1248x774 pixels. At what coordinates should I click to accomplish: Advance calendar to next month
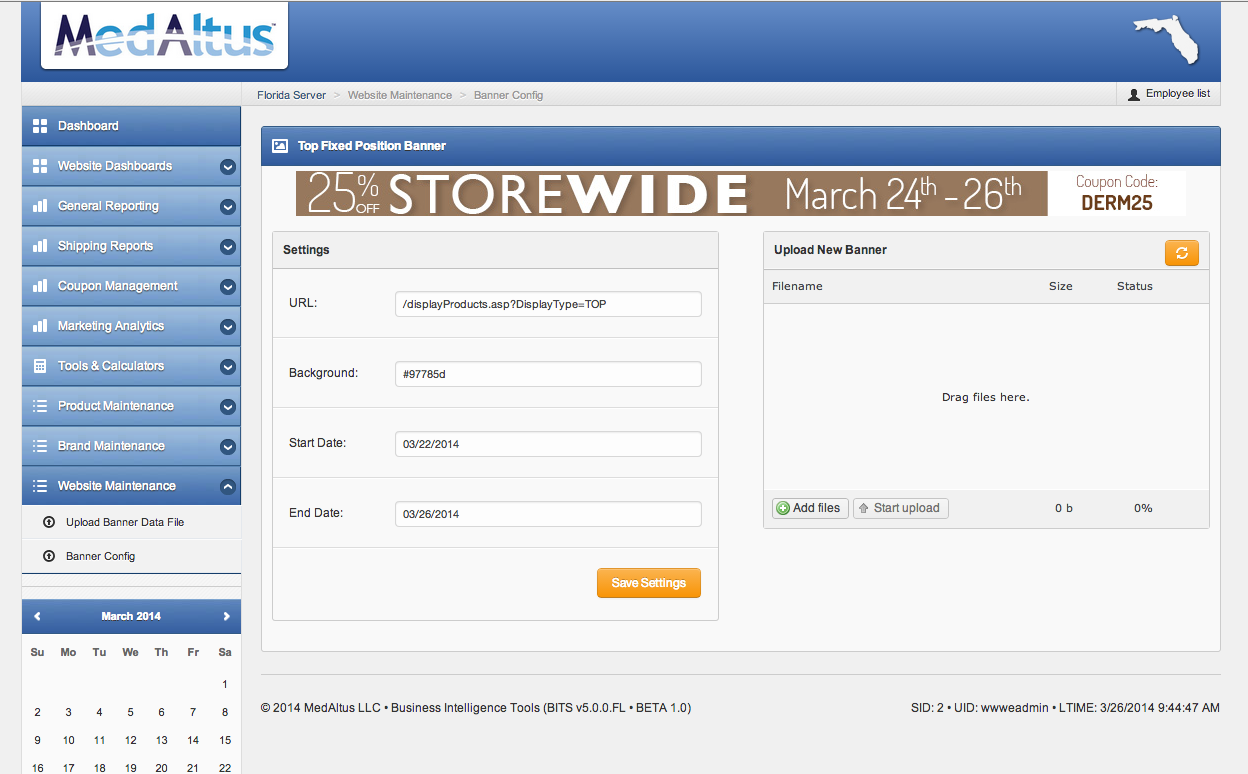tap(226, 616)
